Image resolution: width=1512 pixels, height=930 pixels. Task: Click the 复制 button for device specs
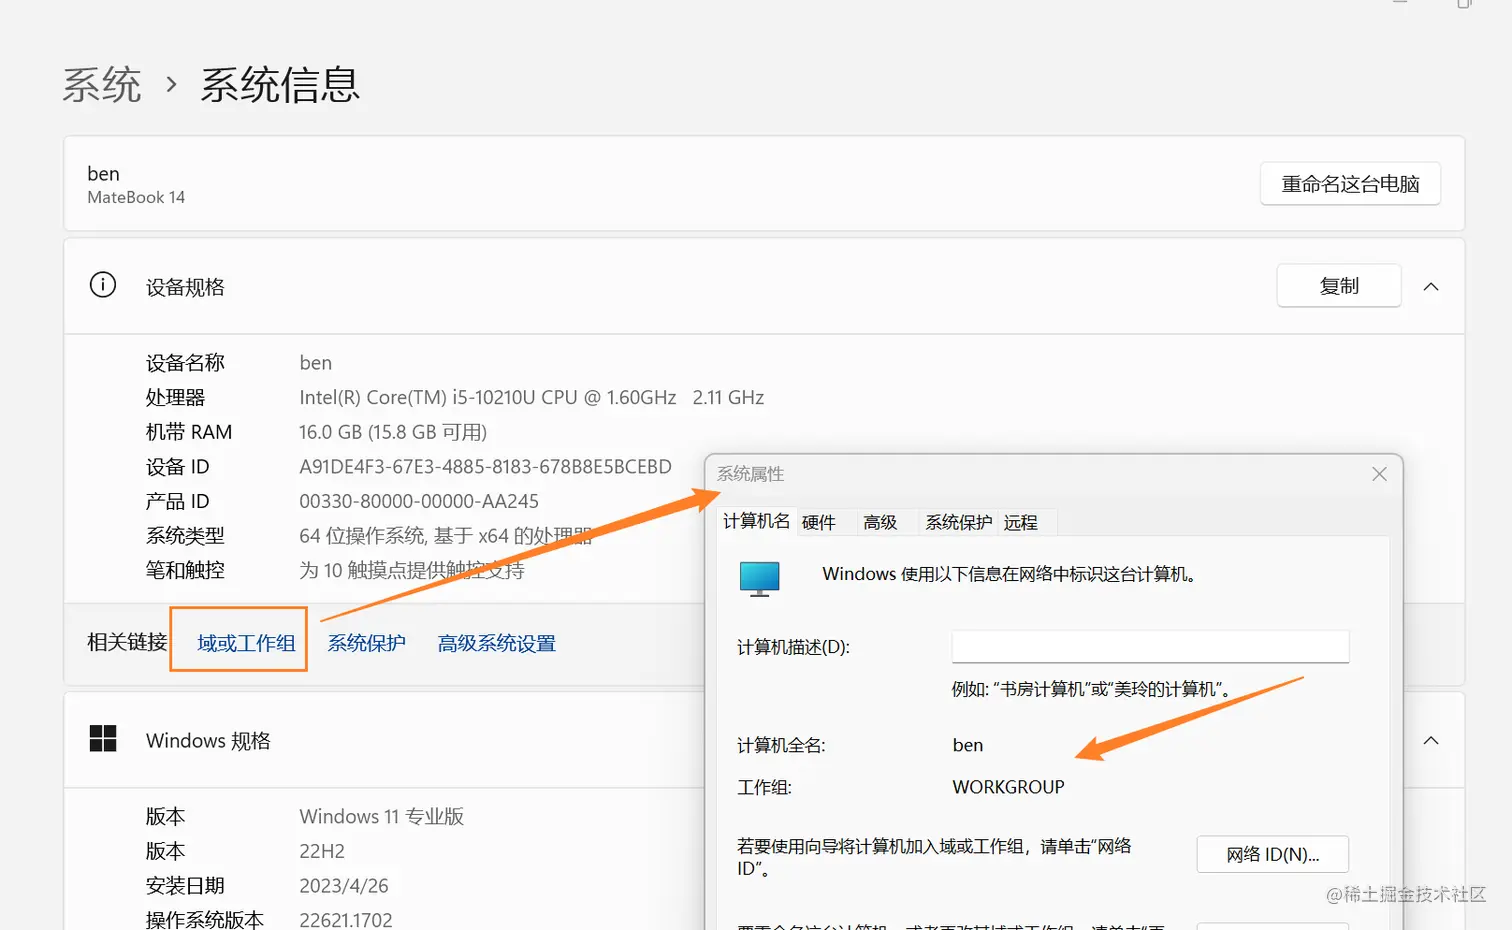coord(1339,286)
